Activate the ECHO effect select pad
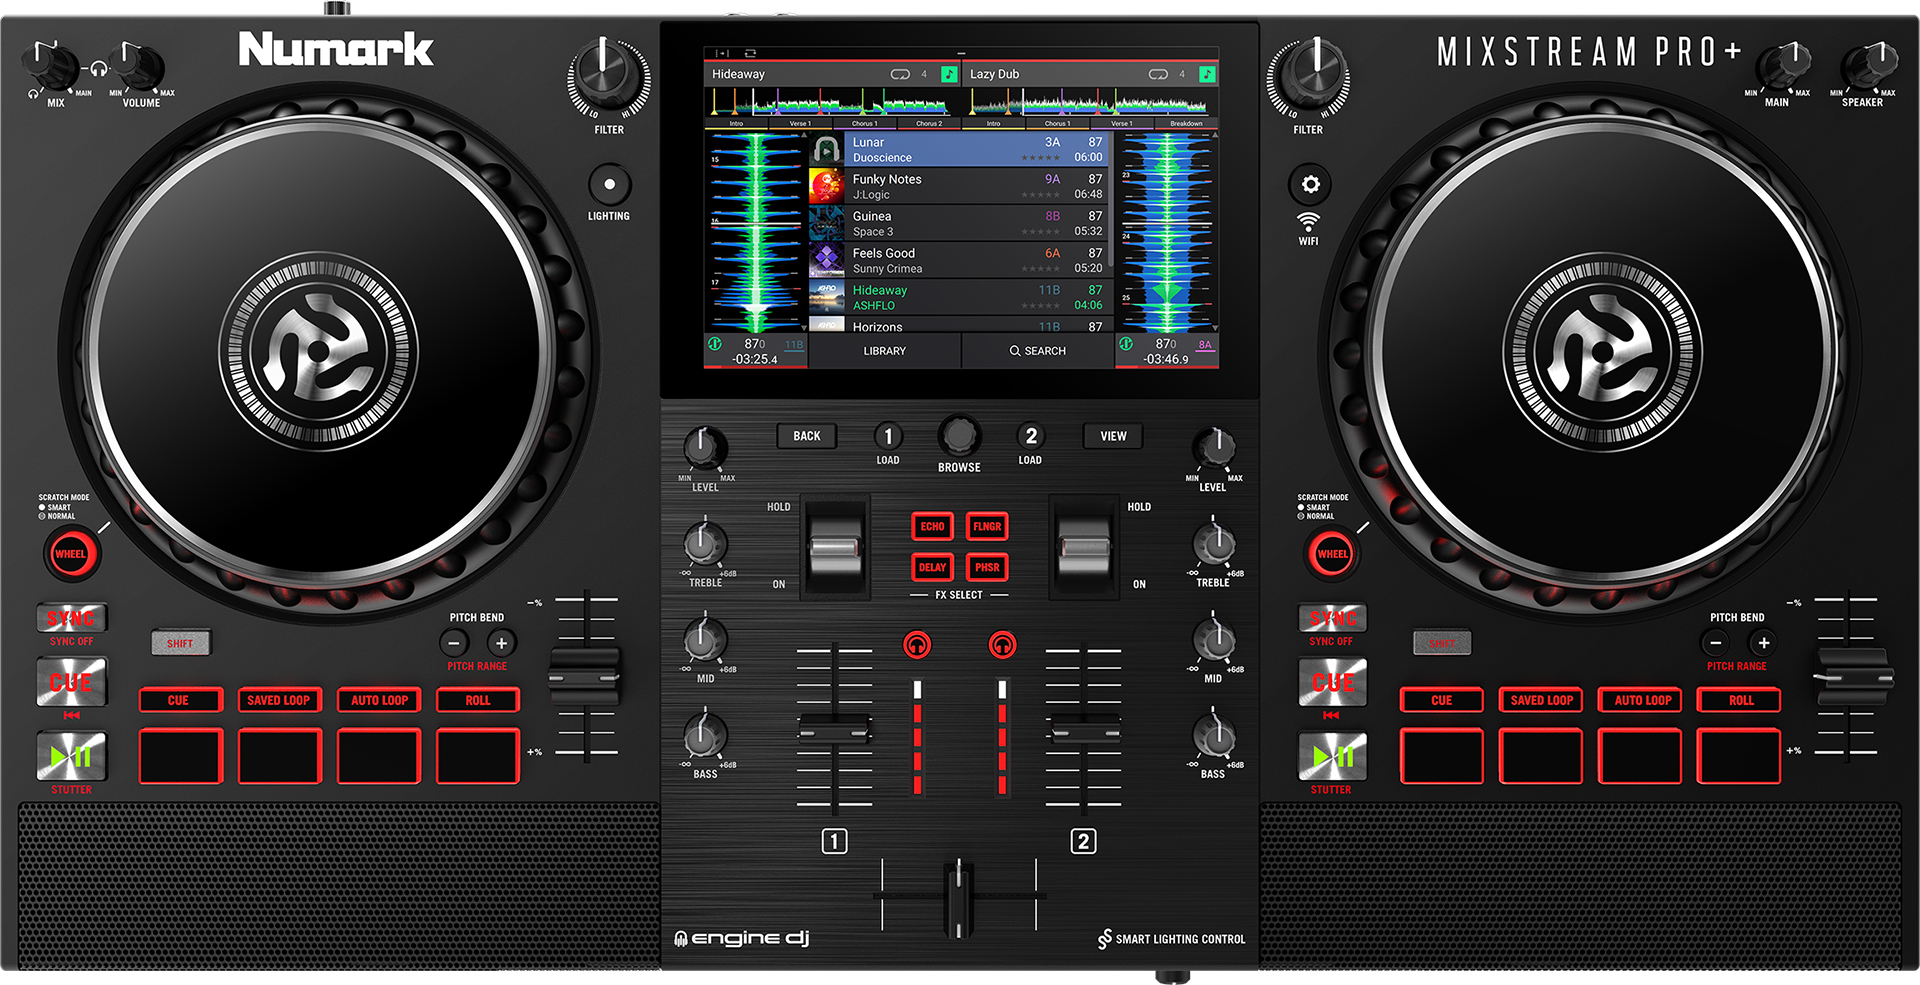 pos(931,527)
